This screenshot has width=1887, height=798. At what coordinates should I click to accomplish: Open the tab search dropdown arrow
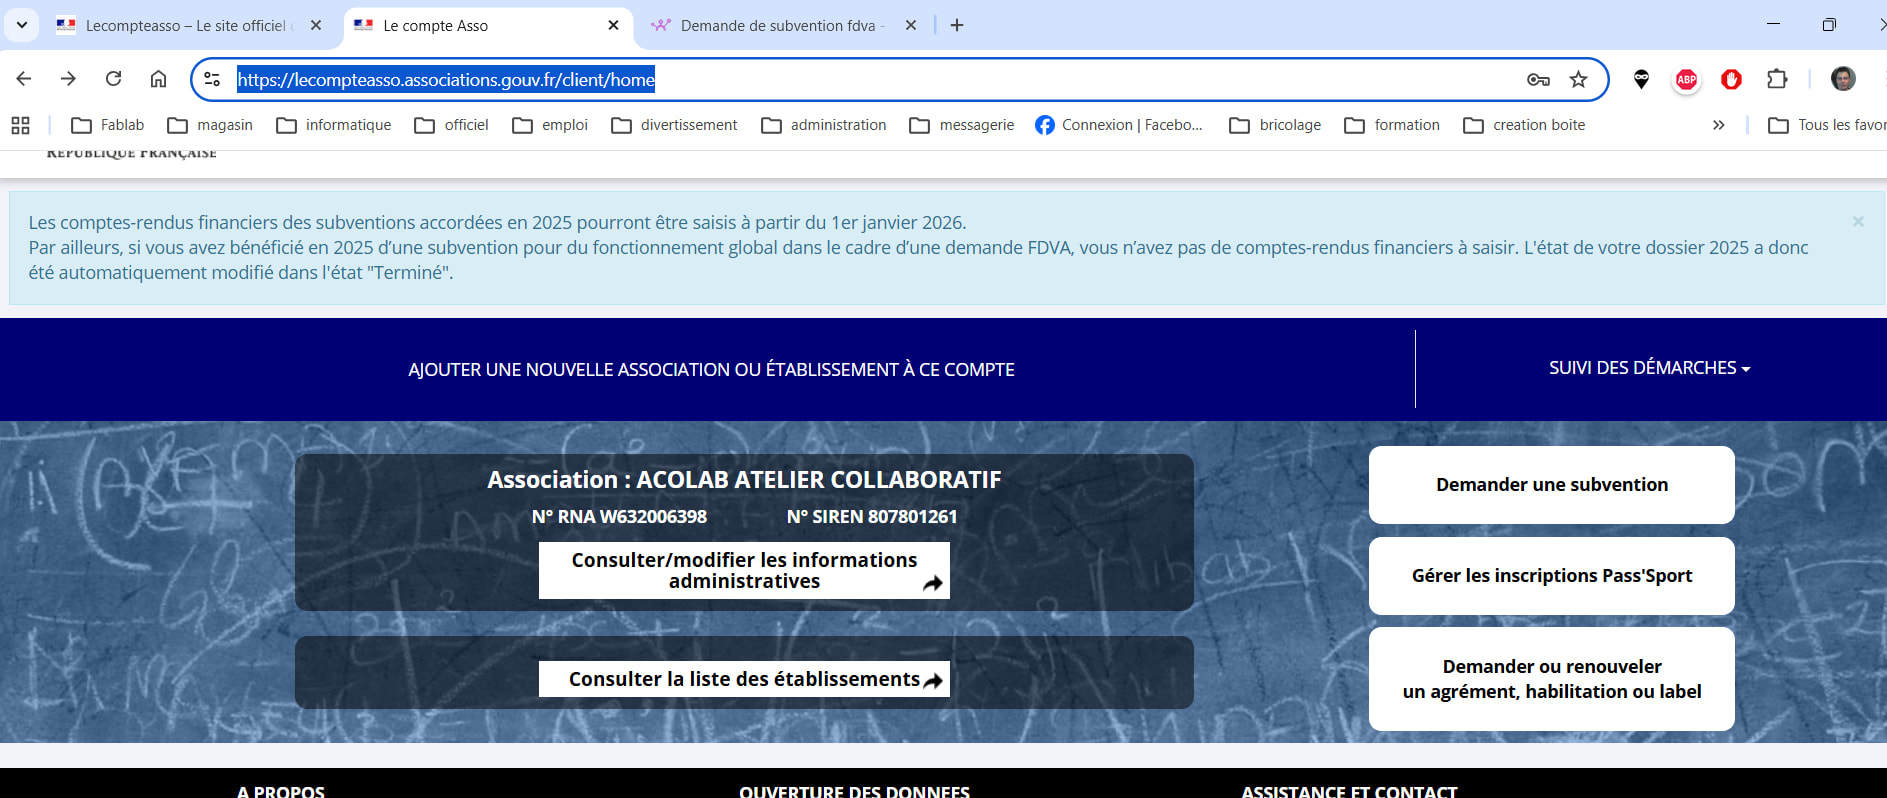(22, 25)
